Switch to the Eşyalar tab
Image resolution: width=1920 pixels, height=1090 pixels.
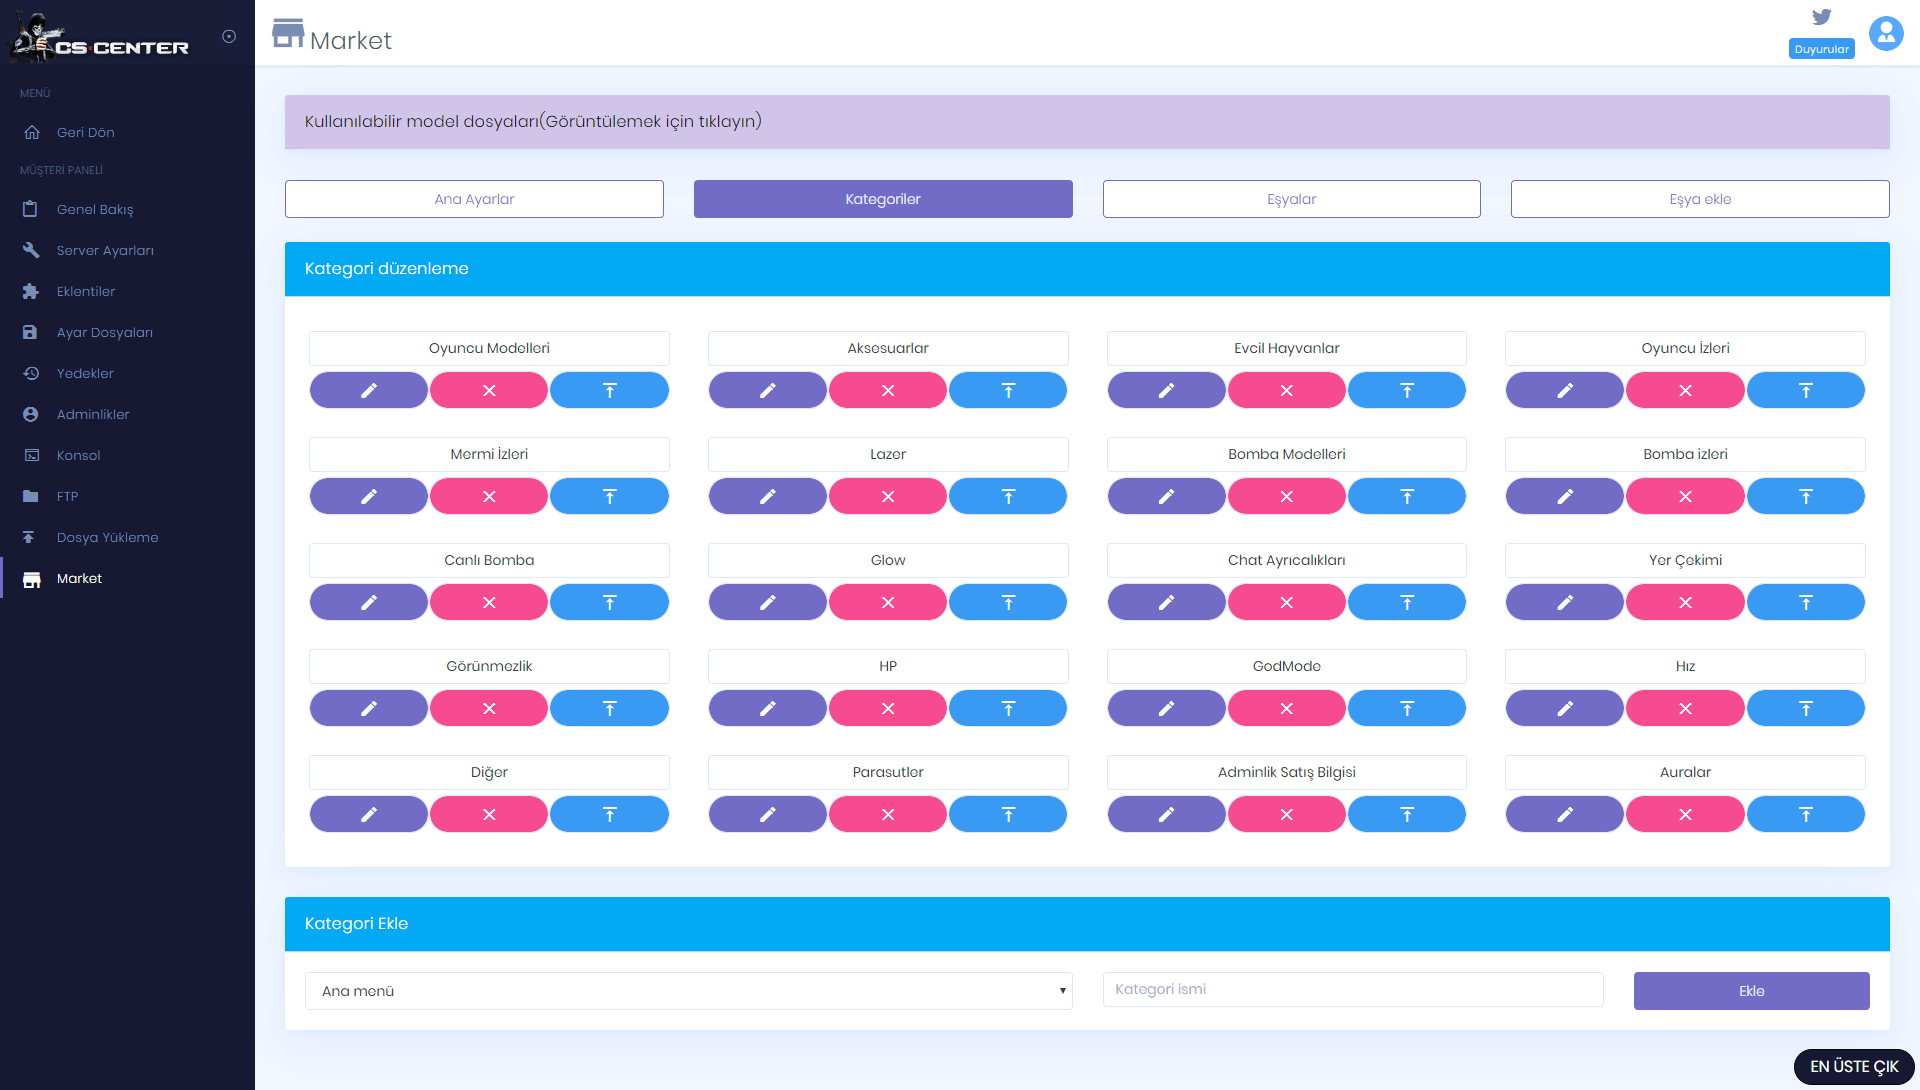pos(1292,199)
